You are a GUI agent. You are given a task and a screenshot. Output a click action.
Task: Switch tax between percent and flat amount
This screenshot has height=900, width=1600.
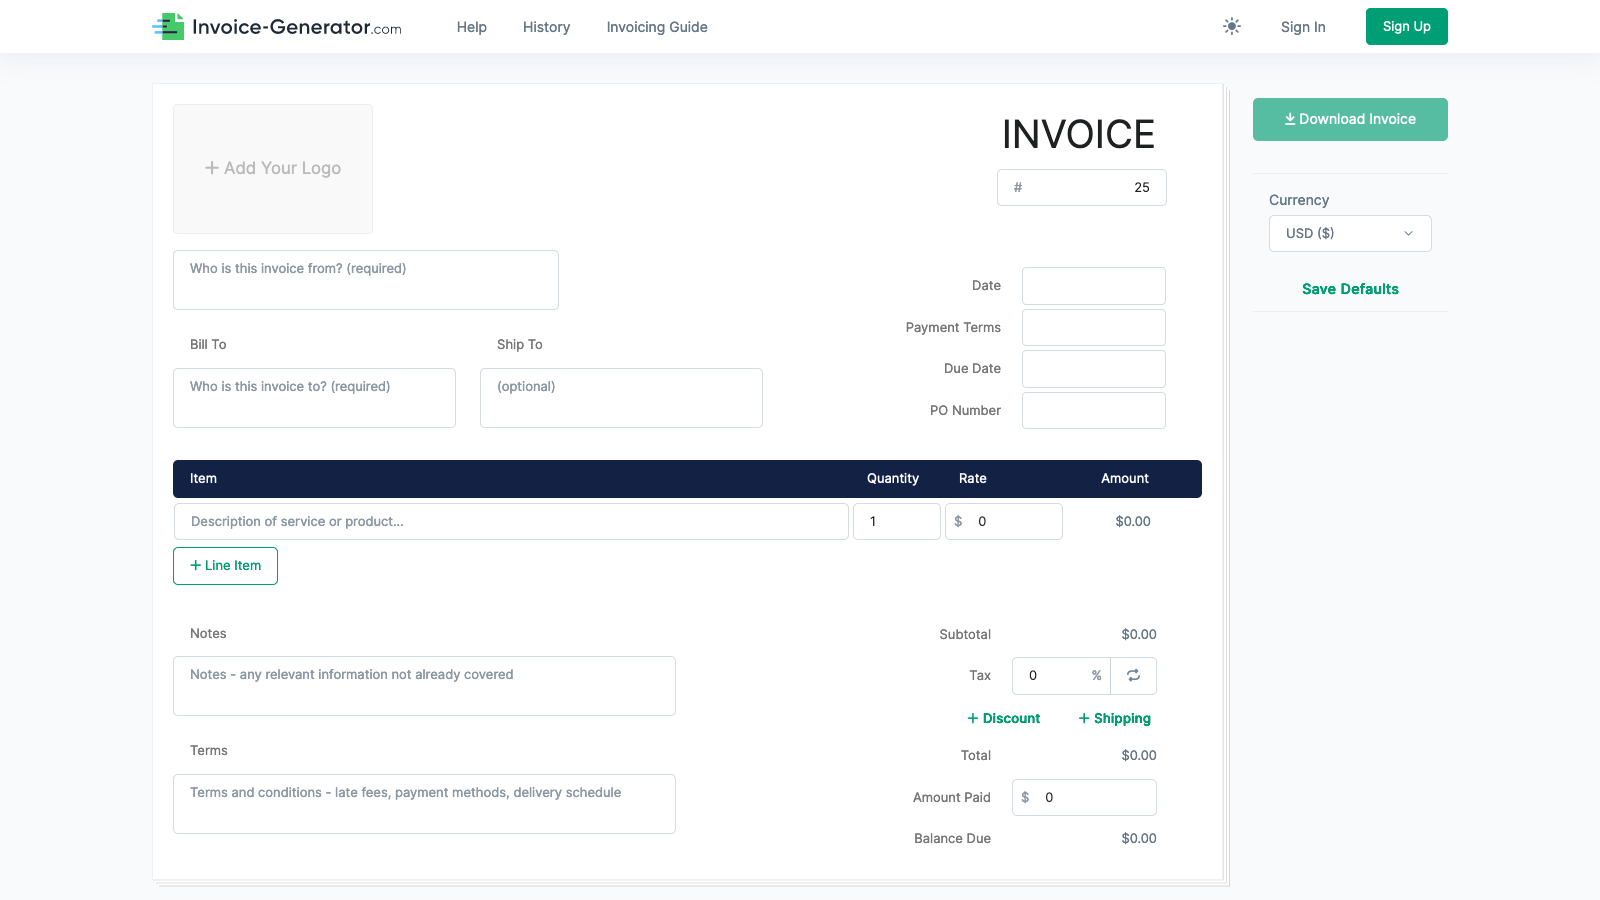click(x=1133, y=676)
